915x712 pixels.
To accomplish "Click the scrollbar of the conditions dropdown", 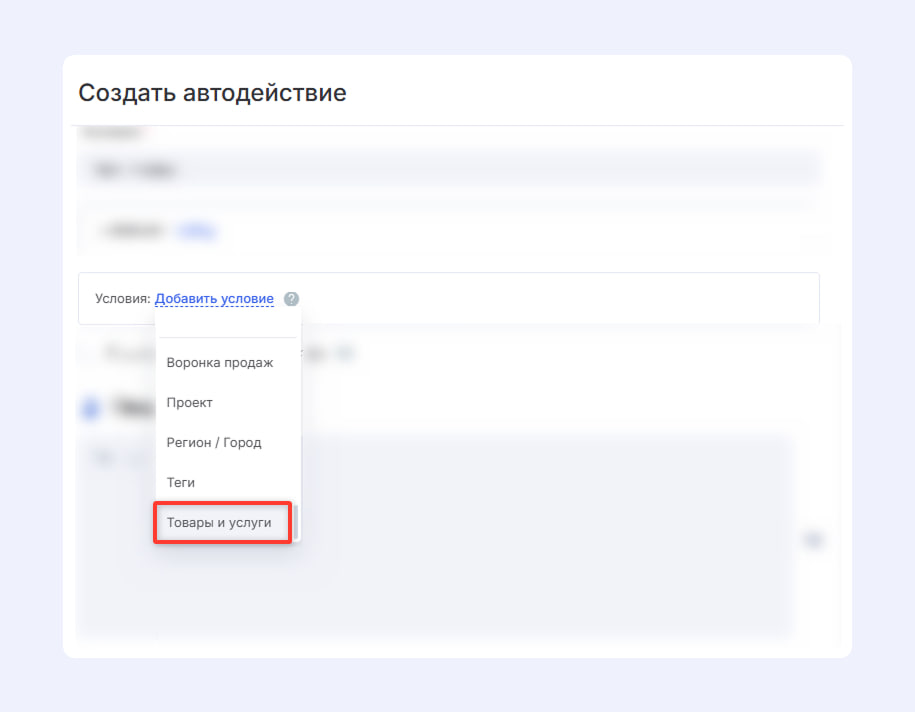I will point(295,521).
